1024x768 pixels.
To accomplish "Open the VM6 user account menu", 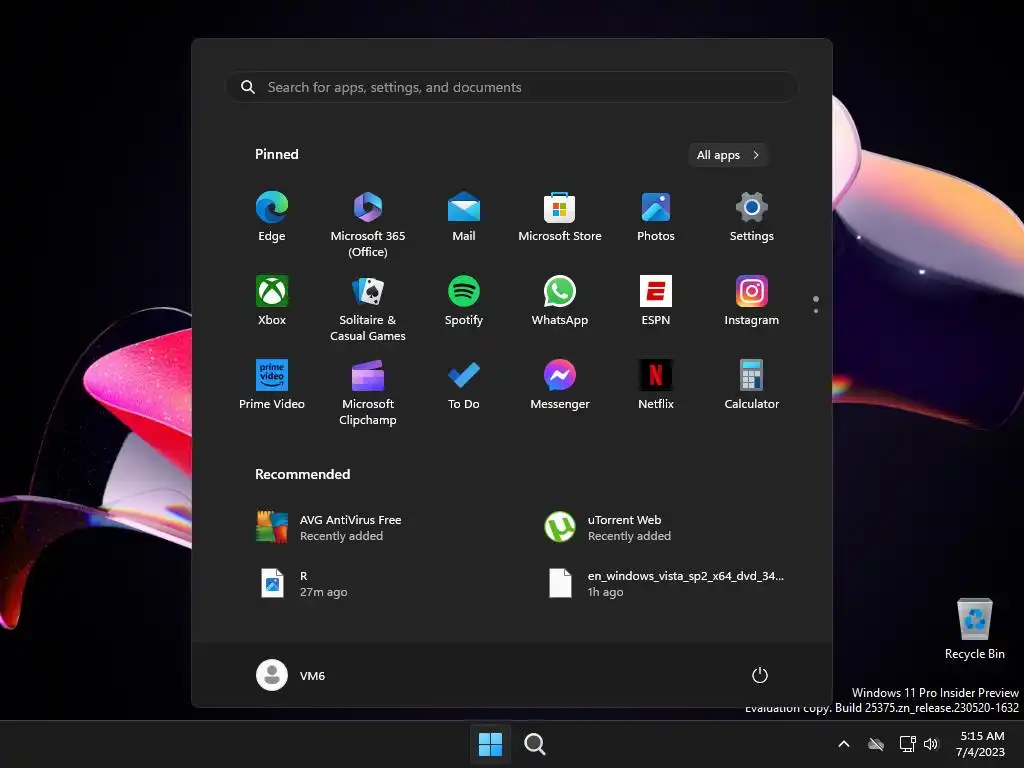I will [291, 675].
